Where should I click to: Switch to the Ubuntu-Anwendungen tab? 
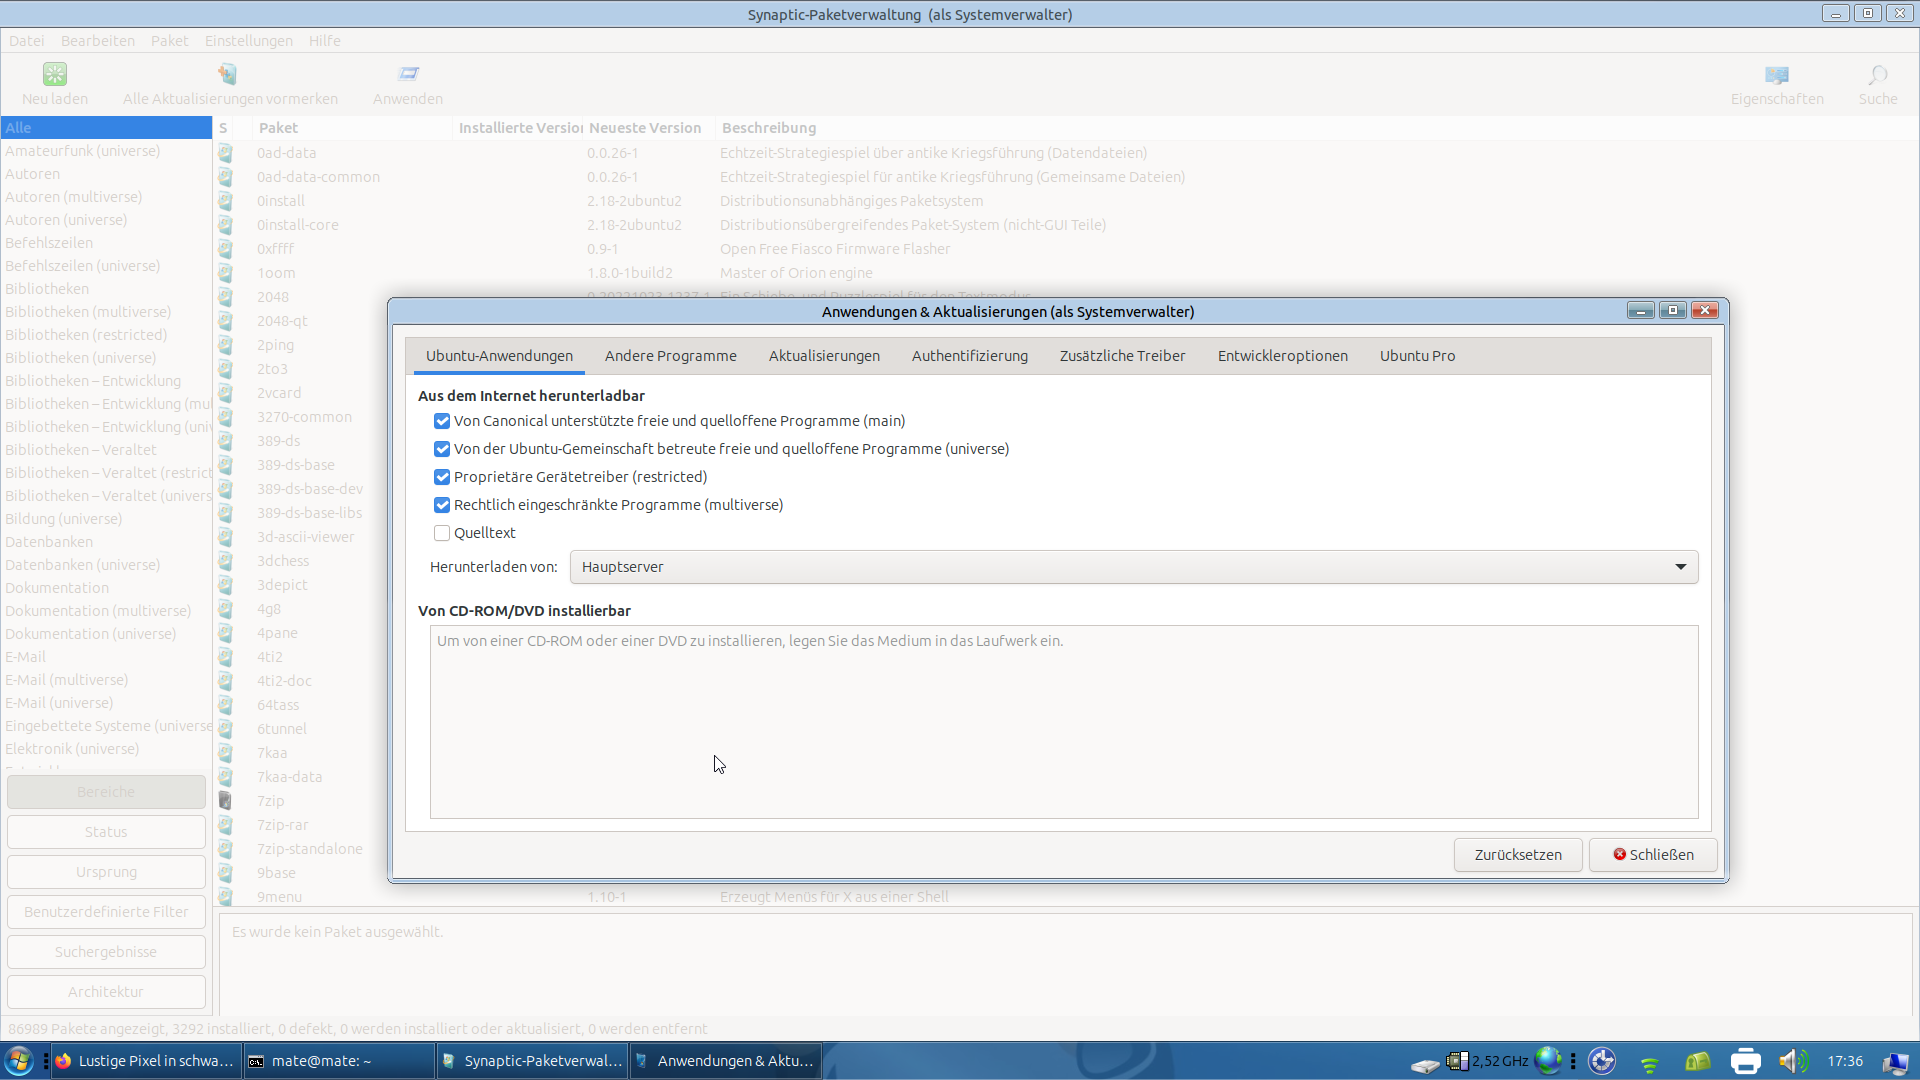[x=499, y=356]
